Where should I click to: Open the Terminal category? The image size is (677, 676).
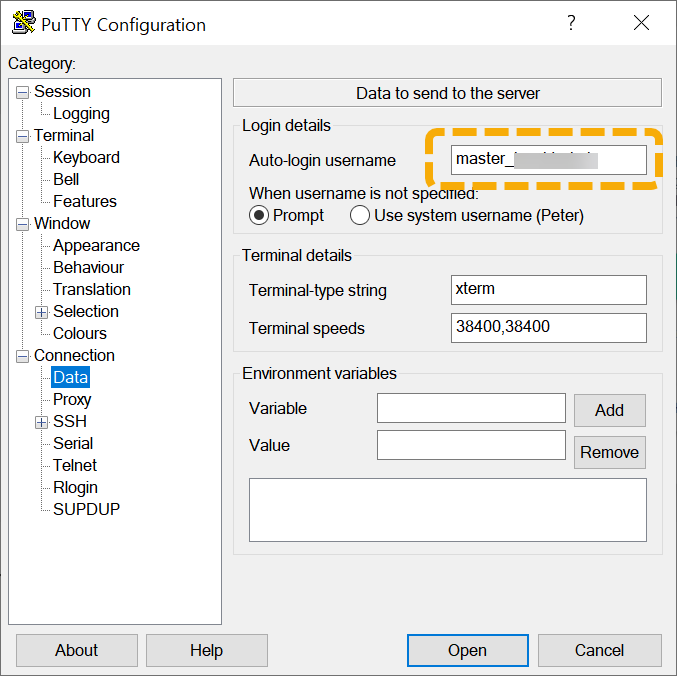(x=64, y=136)
